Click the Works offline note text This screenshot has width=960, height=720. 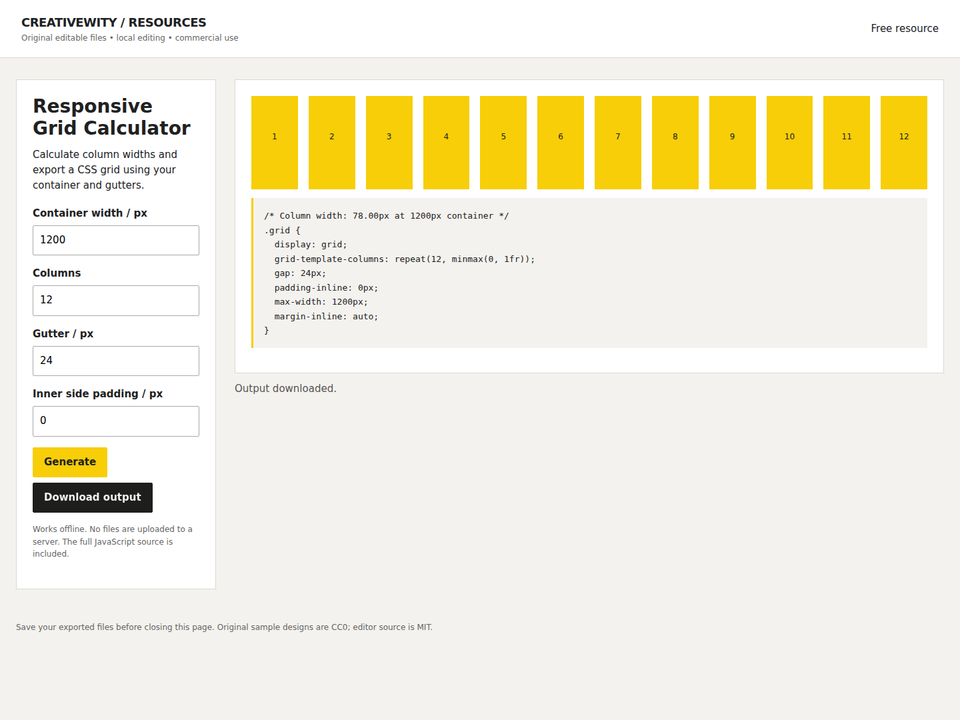point(113,541)
